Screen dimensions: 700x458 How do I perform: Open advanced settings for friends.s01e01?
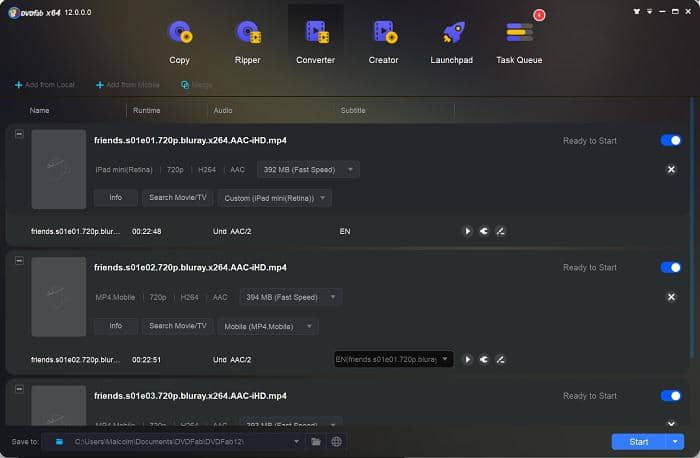(x=484, y=231)
